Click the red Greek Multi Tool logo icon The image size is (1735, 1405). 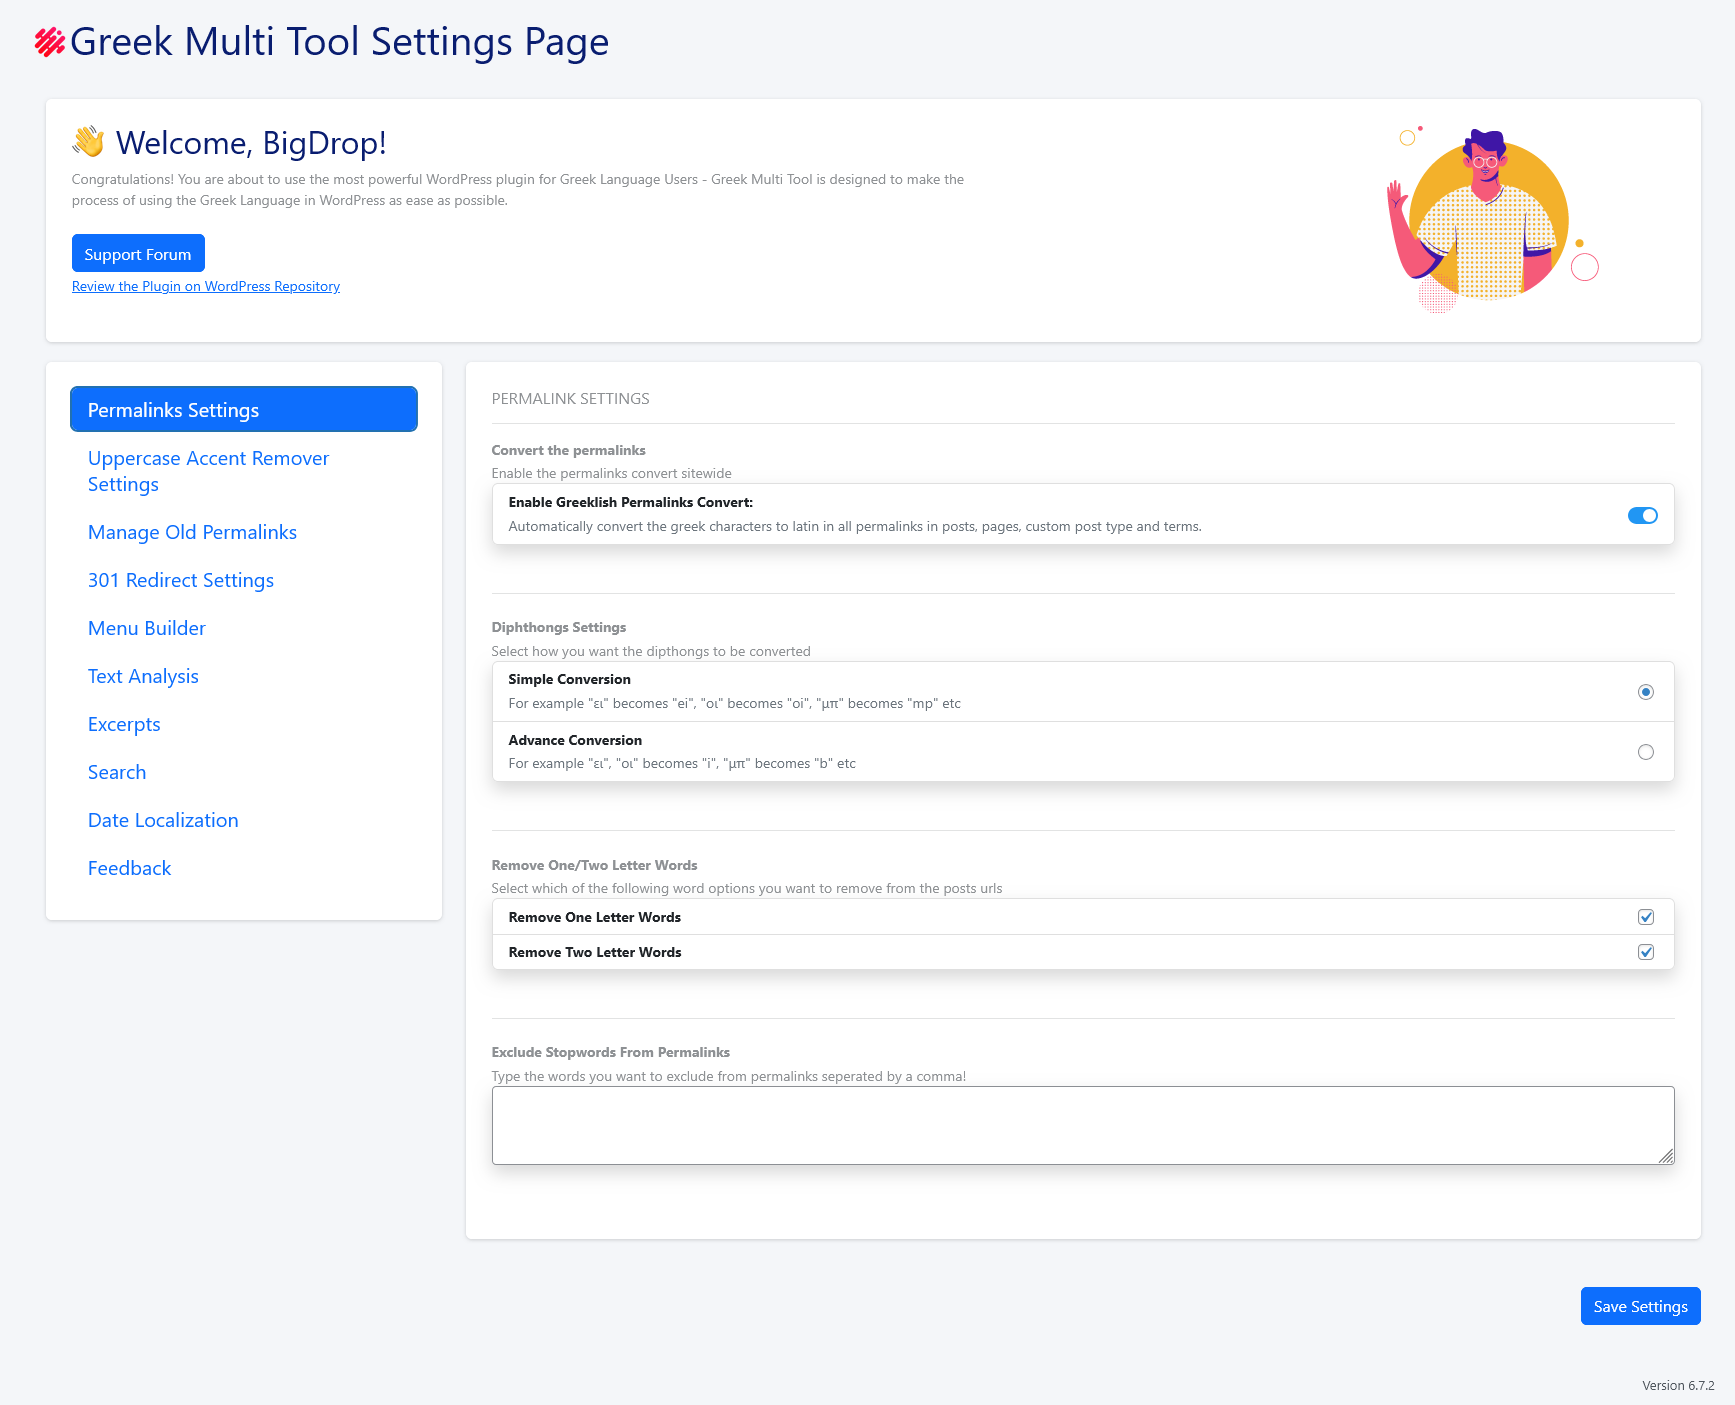click(x=49, y=42)
